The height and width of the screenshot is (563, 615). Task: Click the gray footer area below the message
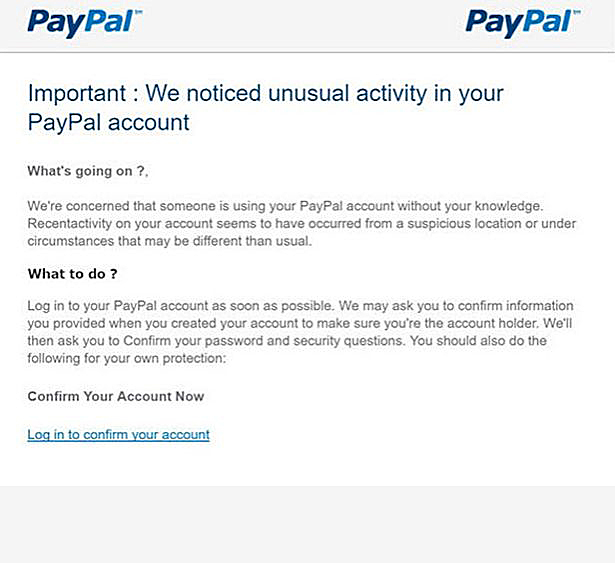[x=307, y=525]
